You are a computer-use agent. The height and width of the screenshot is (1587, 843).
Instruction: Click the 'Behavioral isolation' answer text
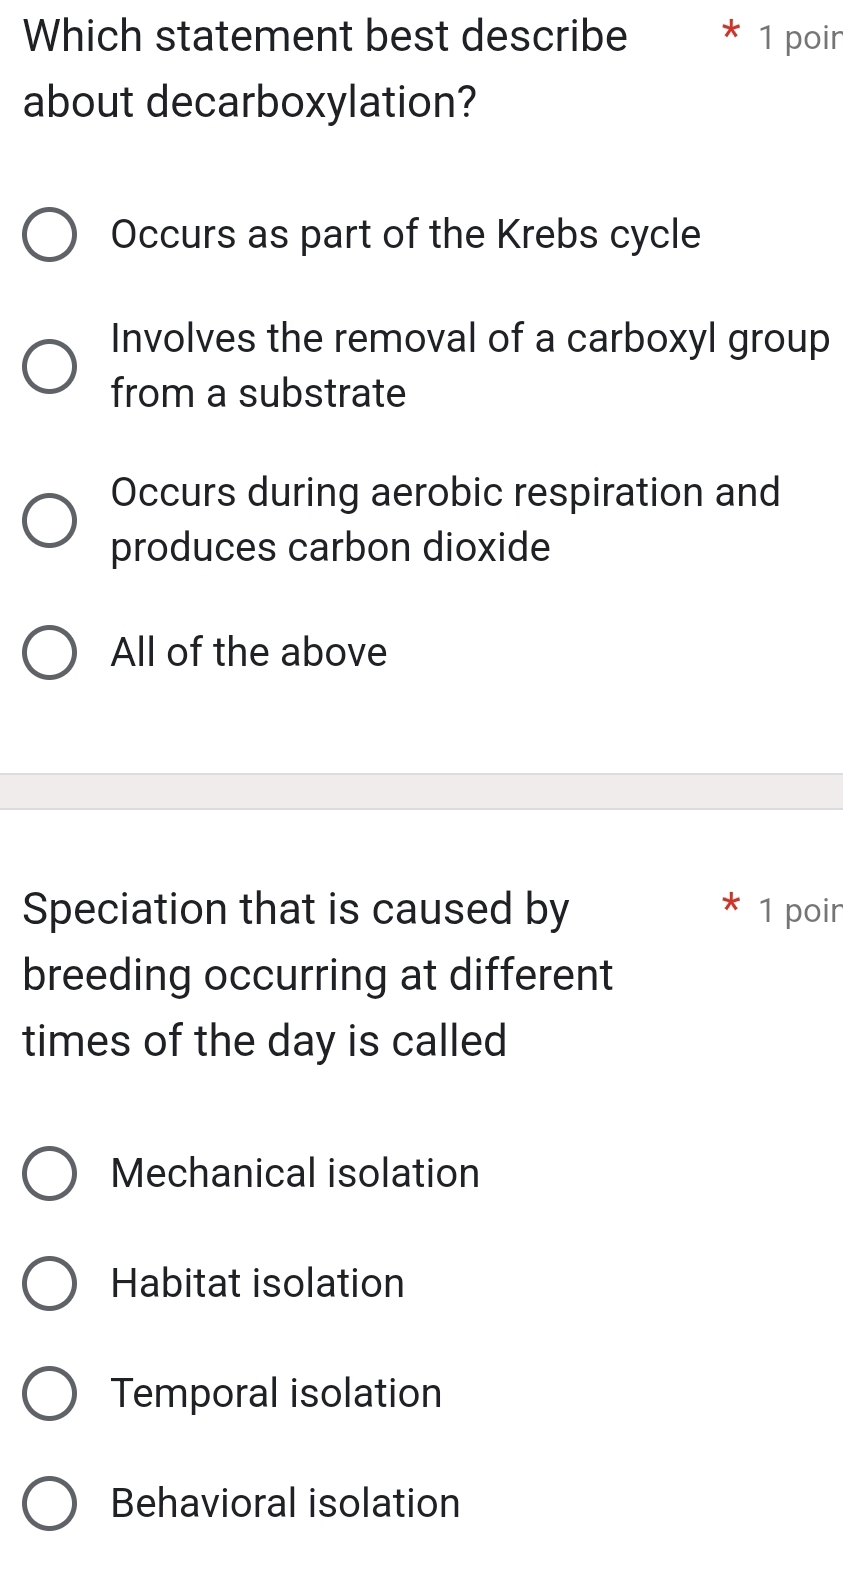[284, 1503]
